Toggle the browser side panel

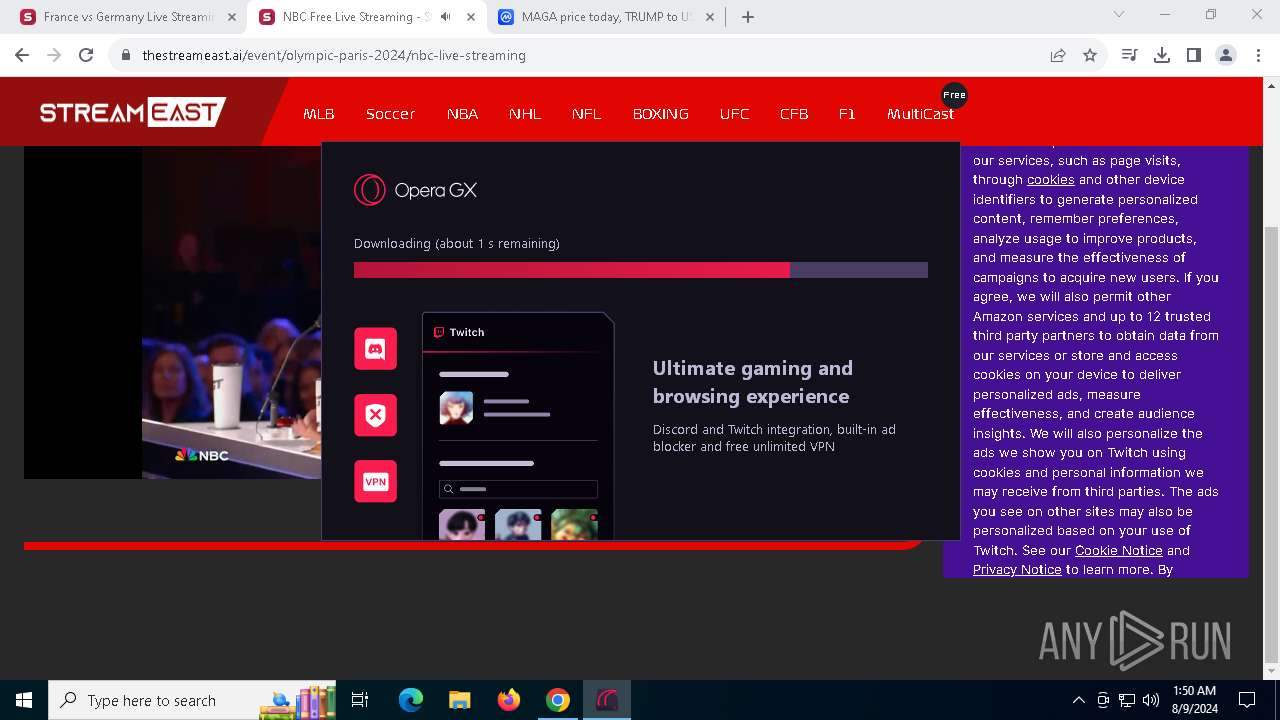[x=1194, y=55]
